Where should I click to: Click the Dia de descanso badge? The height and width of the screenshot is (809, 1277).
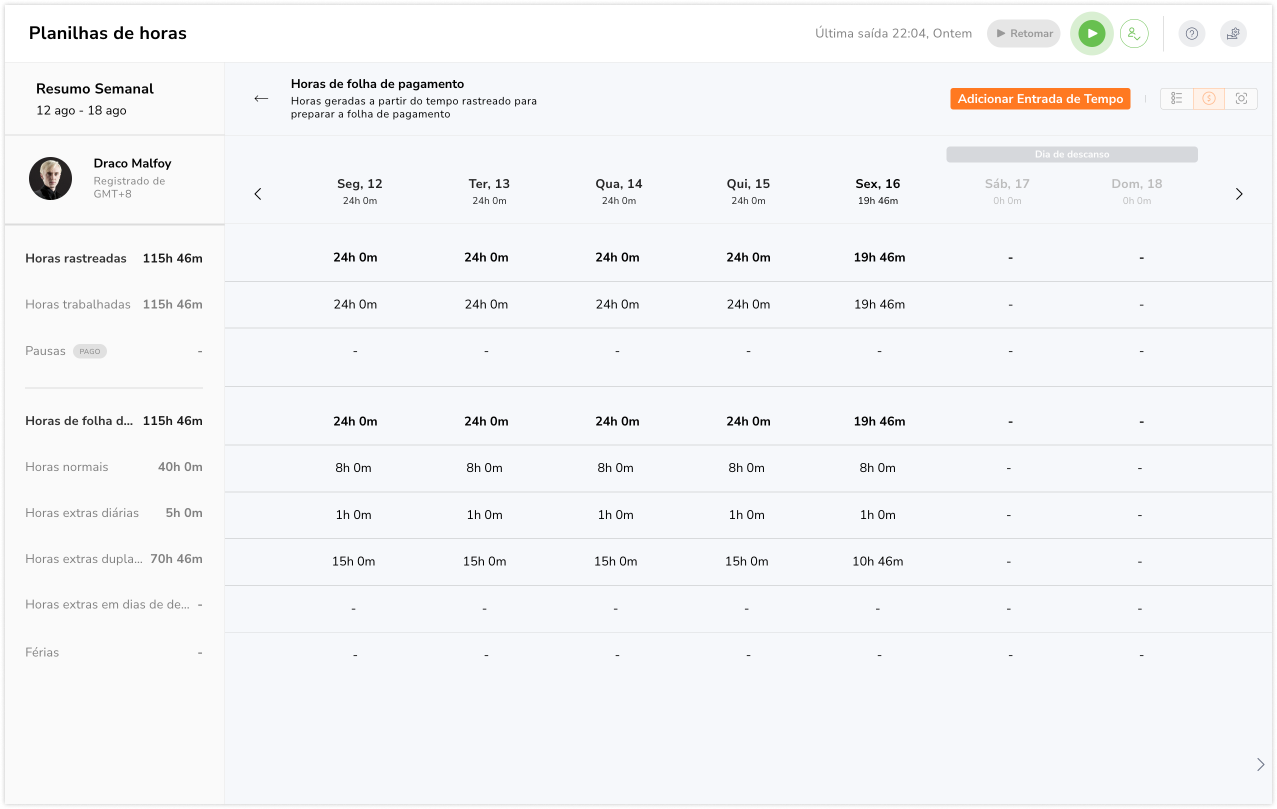point(1072,155)
